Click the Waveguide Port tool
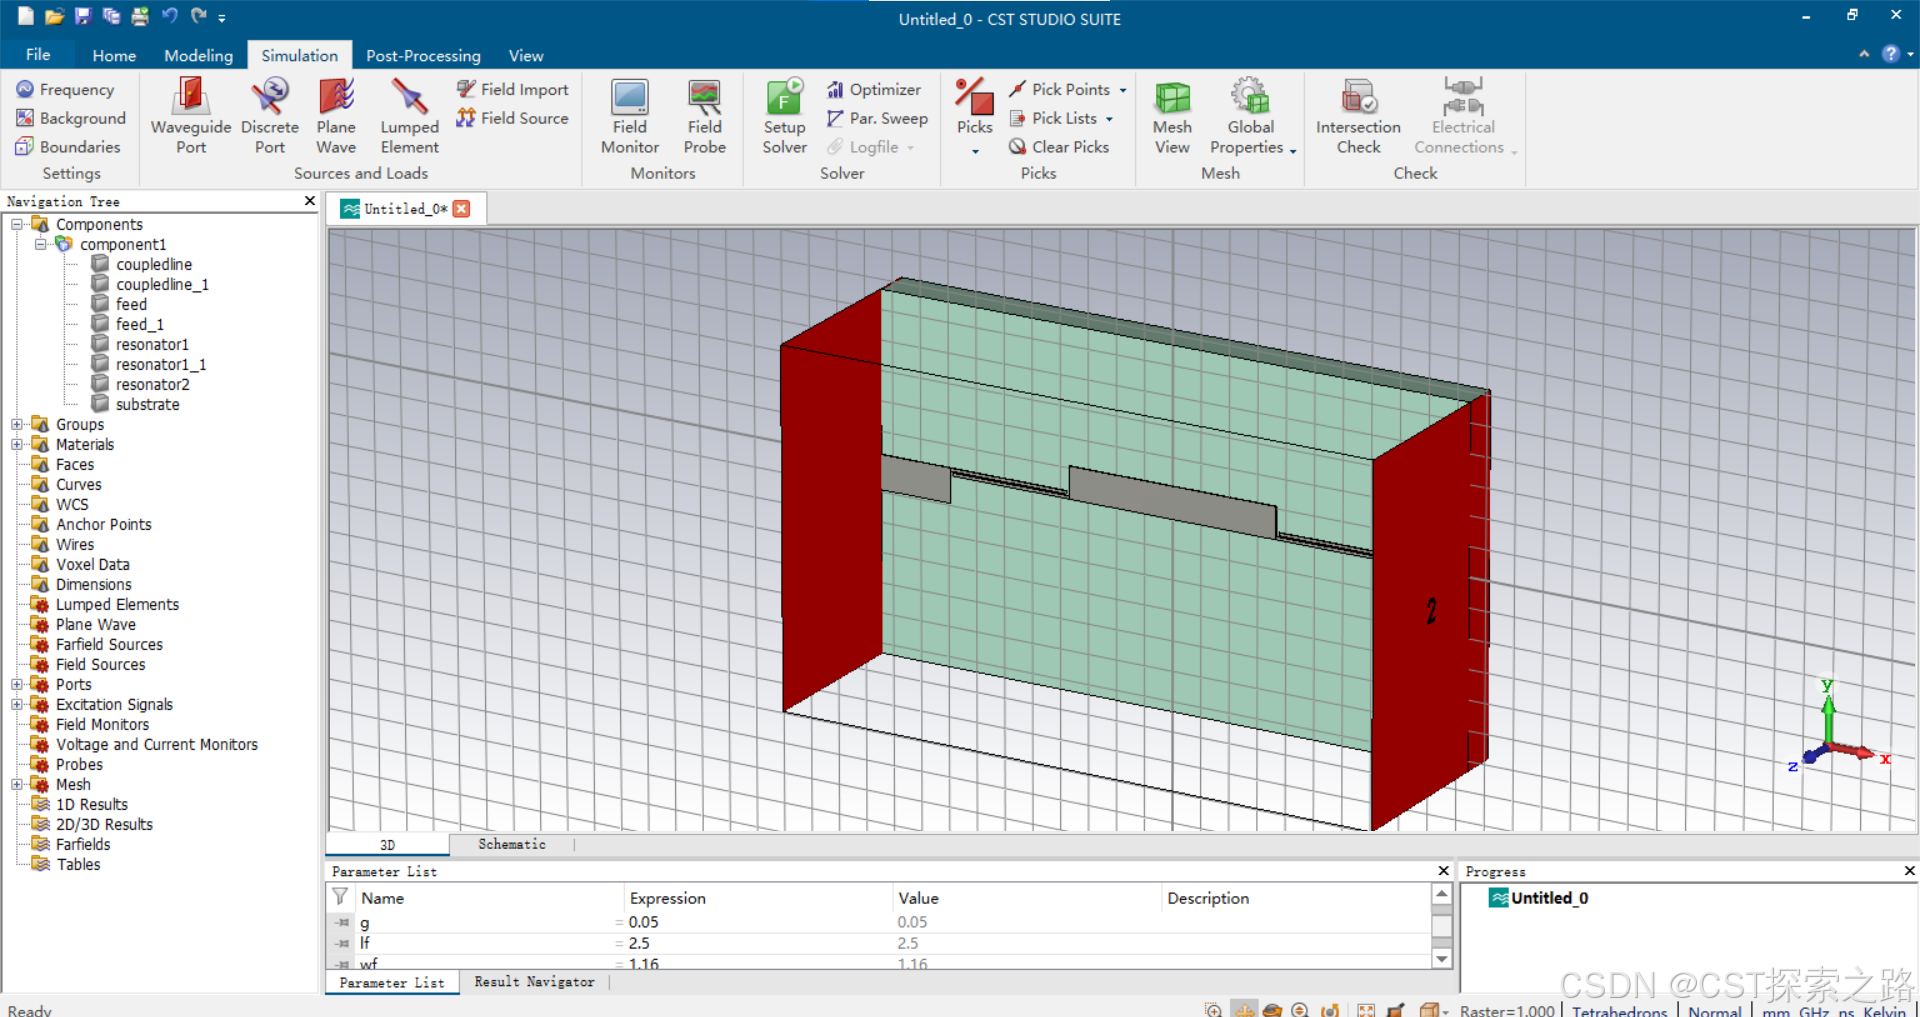Image resolution: width=1920 pixels, height=1017 pixels. (191, 117)
